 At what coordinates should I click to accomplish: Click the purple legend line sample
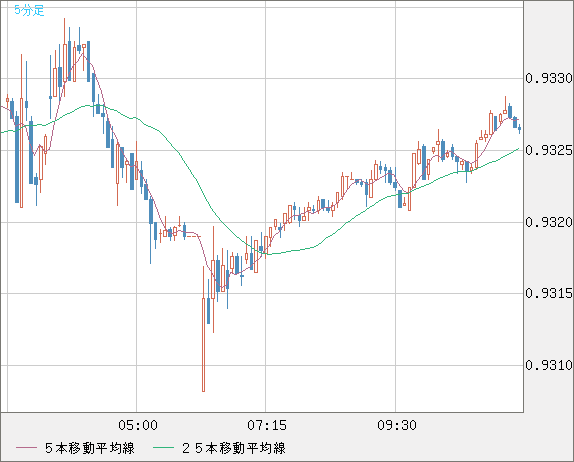pyautogui.click(x=27, y=448)
